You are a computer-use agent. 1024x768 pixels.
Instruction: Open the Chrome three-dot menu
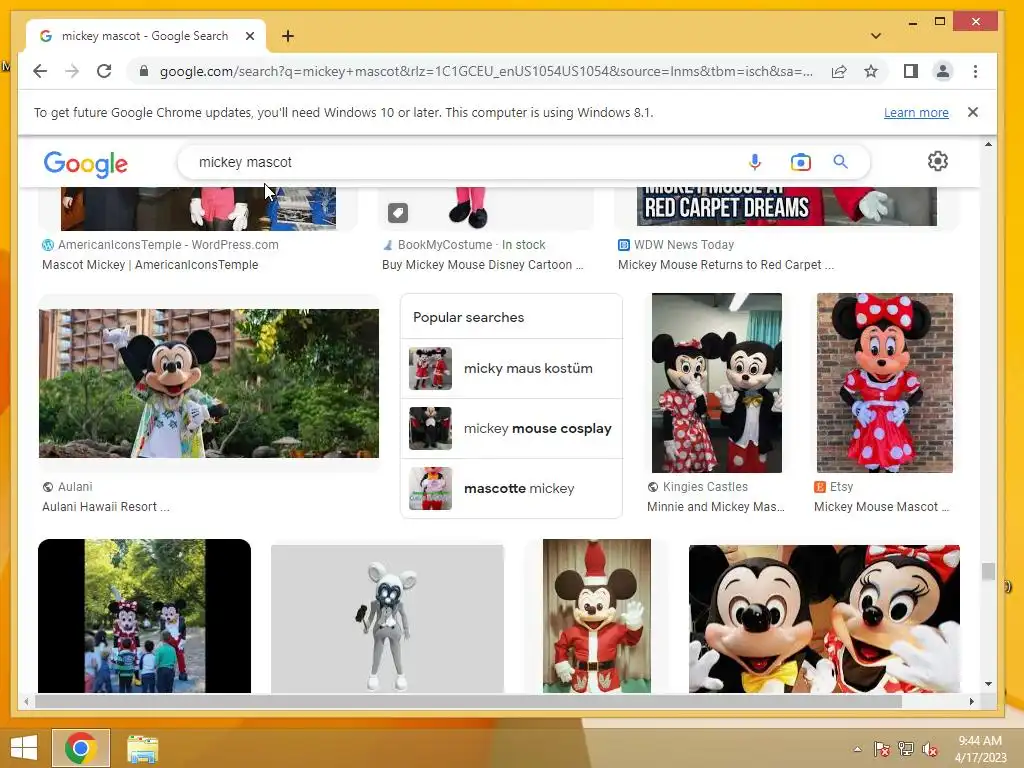point(975,71)
